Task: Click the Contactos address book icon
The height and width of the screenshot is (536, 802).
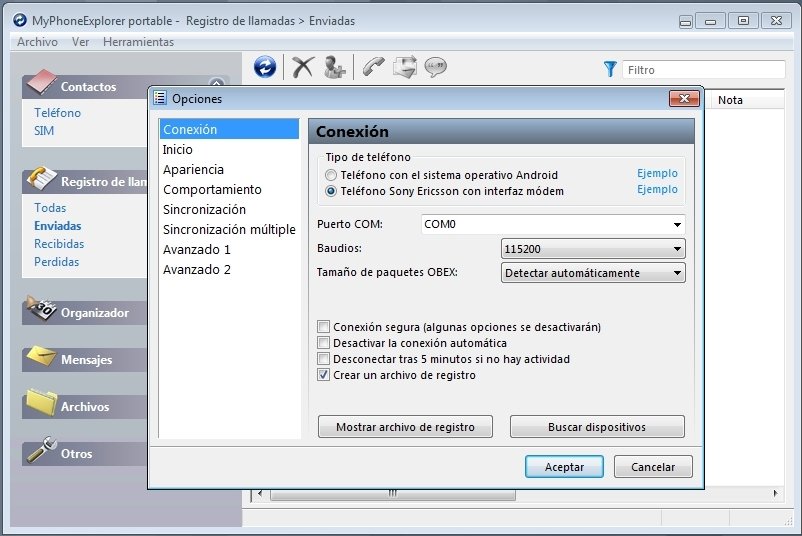Action: 41,83
